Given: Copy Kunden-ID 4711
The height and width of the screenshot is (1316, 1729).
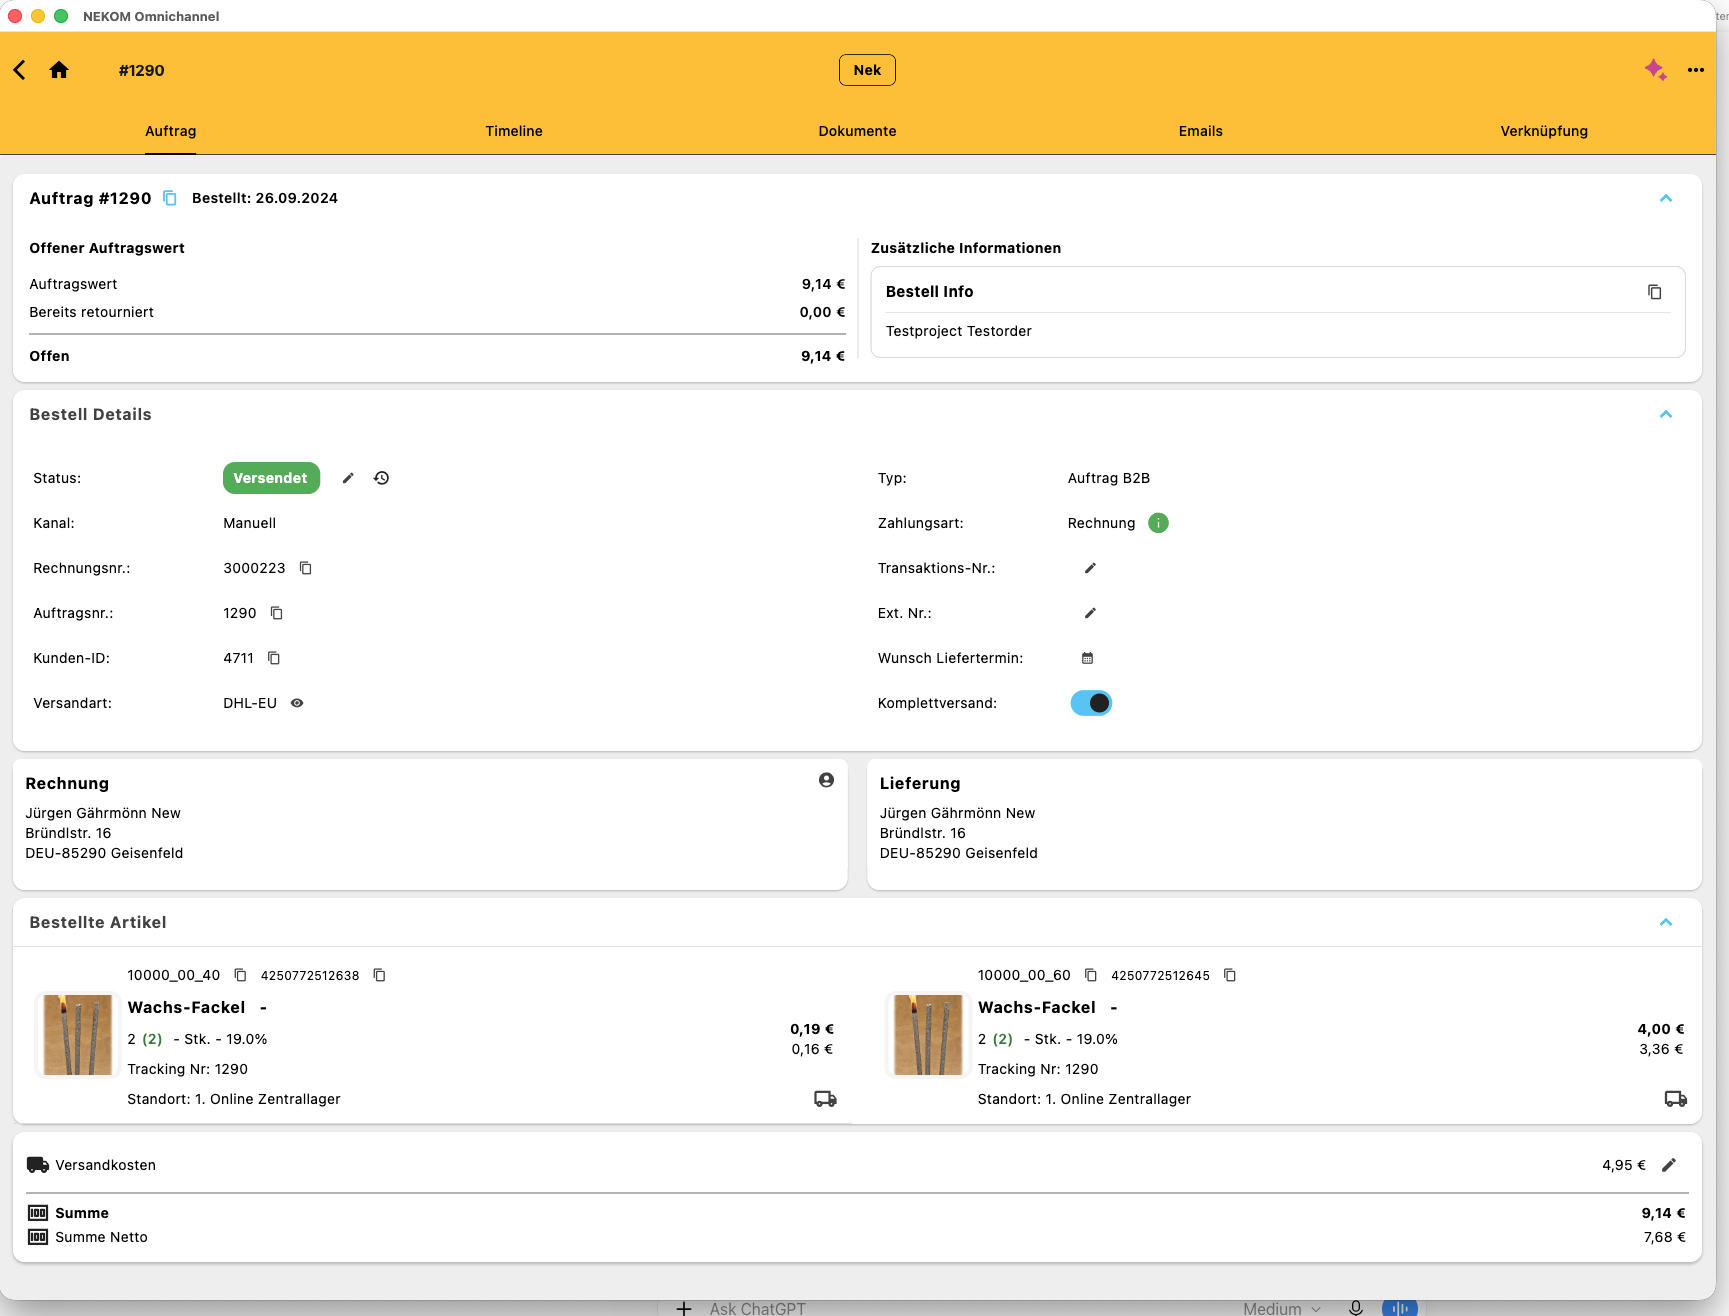Looking at the screenshot, I should click(x=274, y=658).
